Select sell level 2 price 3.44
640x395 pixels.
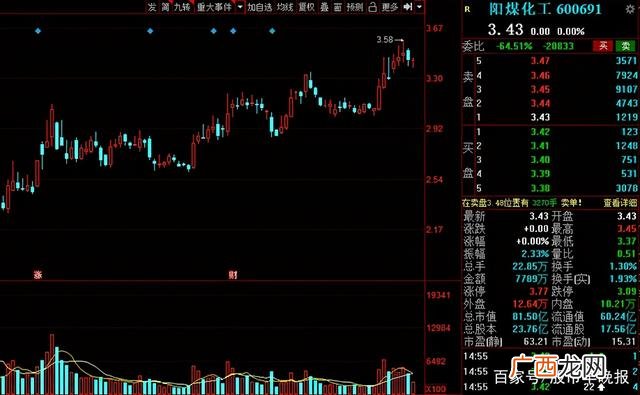(x=540, y=103)
